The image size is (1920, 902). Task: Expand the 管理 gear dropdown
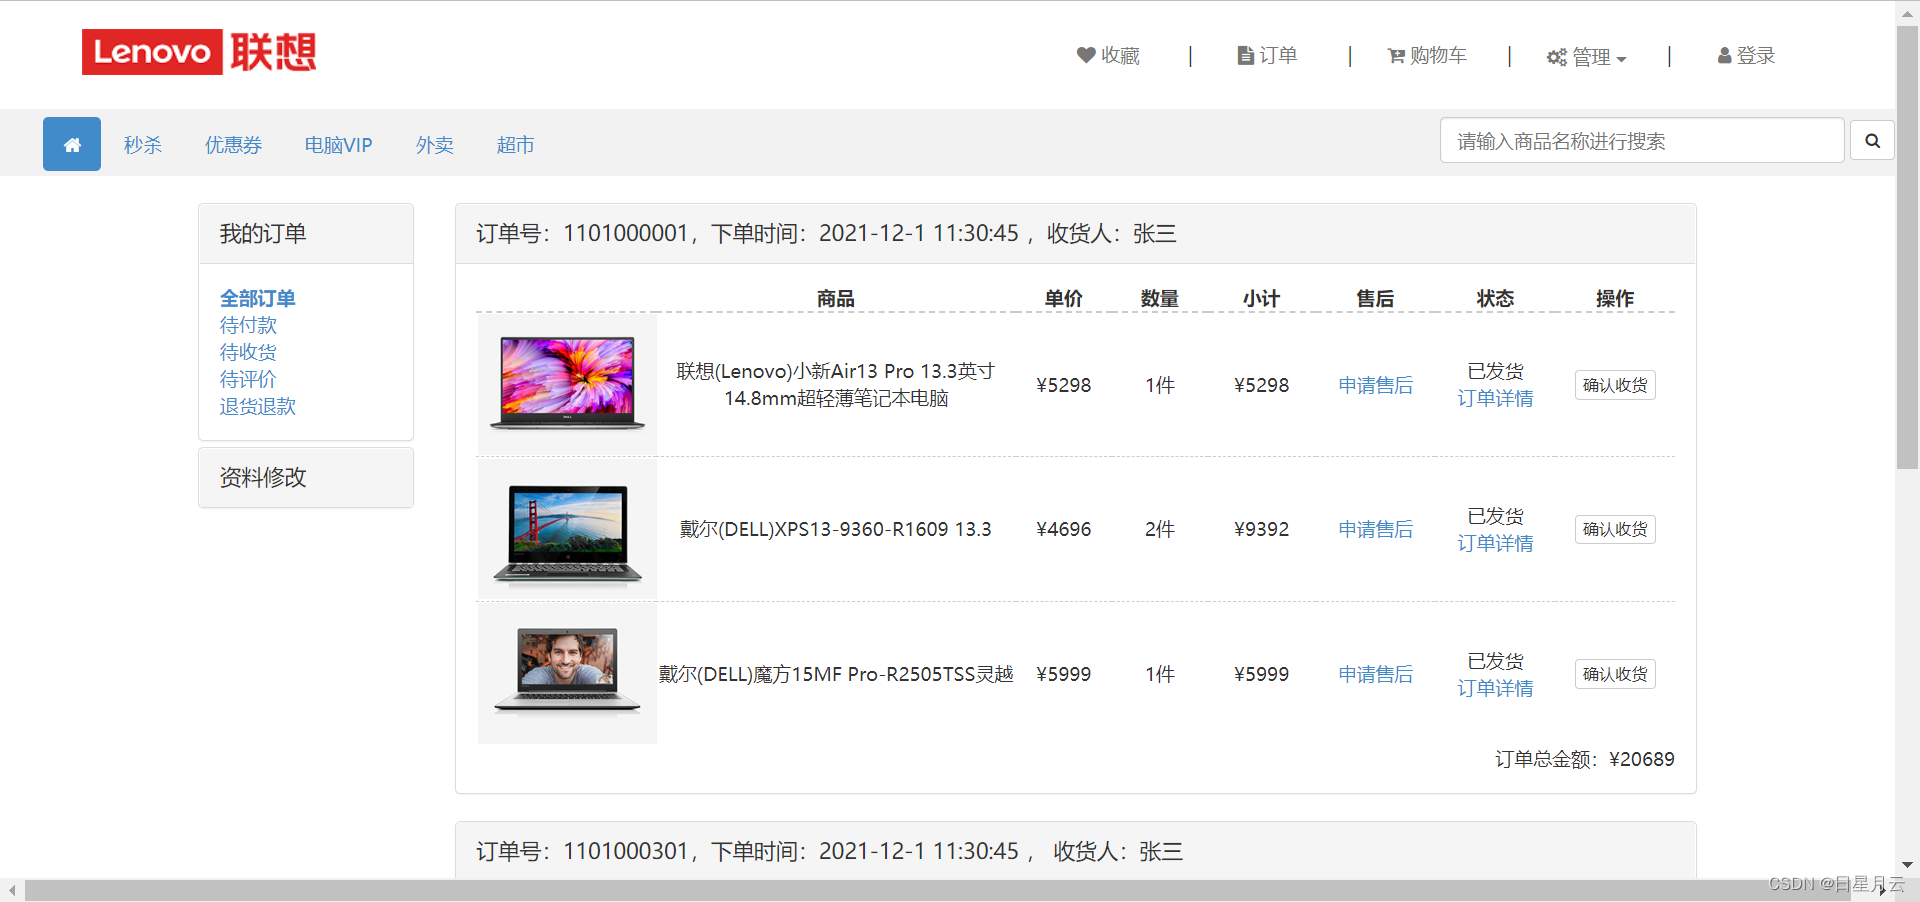1586,57
